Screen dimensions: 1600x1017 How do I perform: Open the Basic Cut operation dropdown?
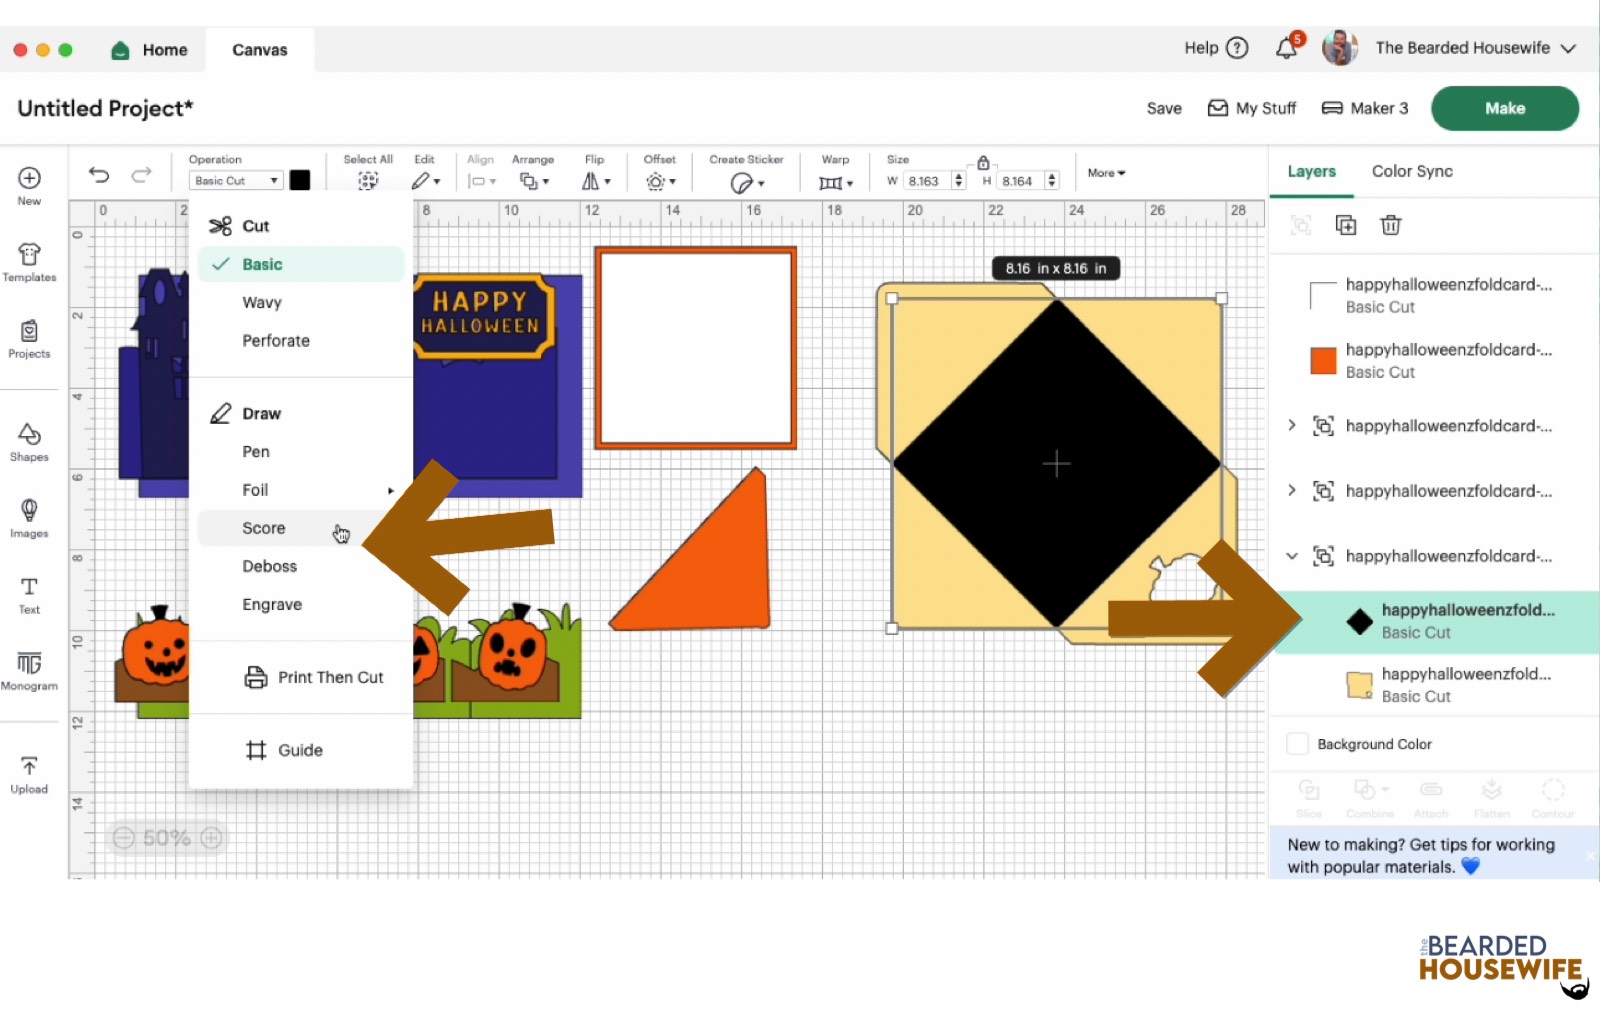click(x=236, y=181)
